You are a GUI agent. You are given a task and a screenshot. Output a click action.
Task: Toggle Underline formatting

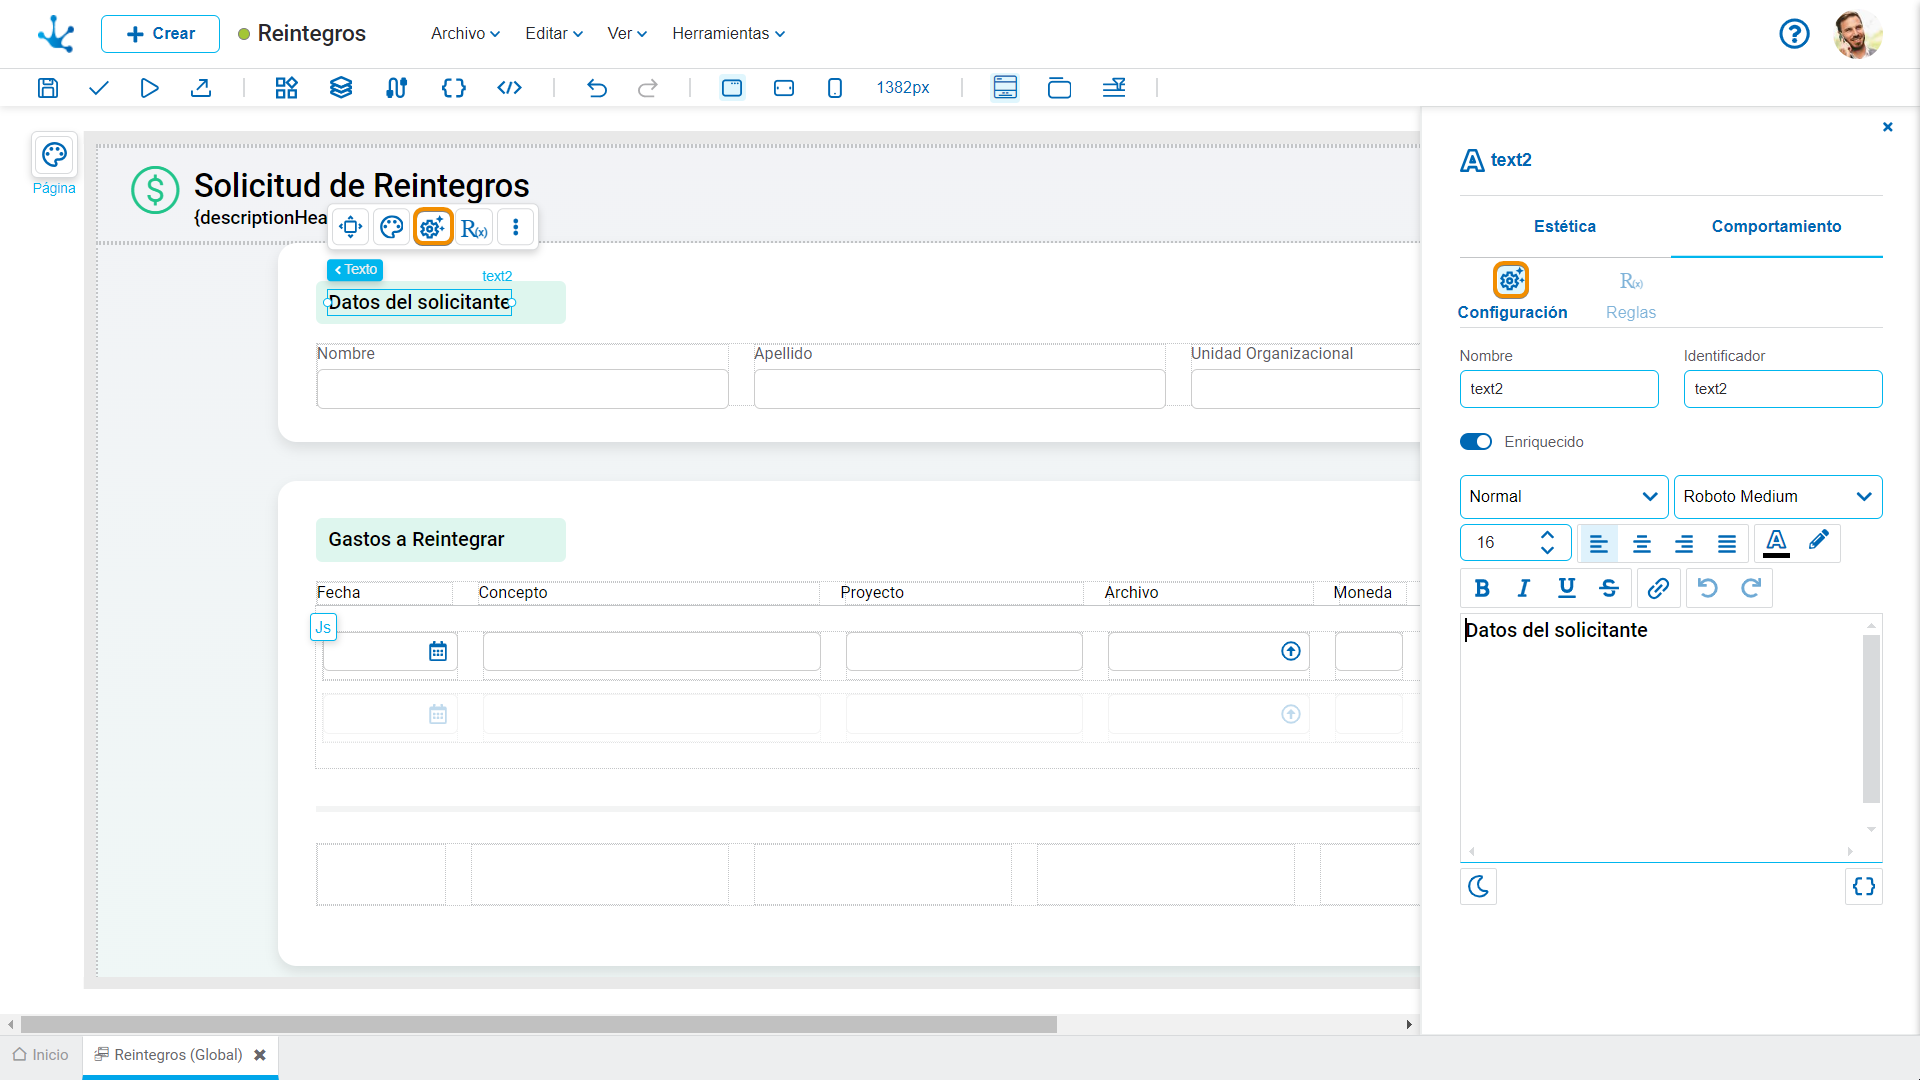pyautogui.click(x=1567, y=588)
